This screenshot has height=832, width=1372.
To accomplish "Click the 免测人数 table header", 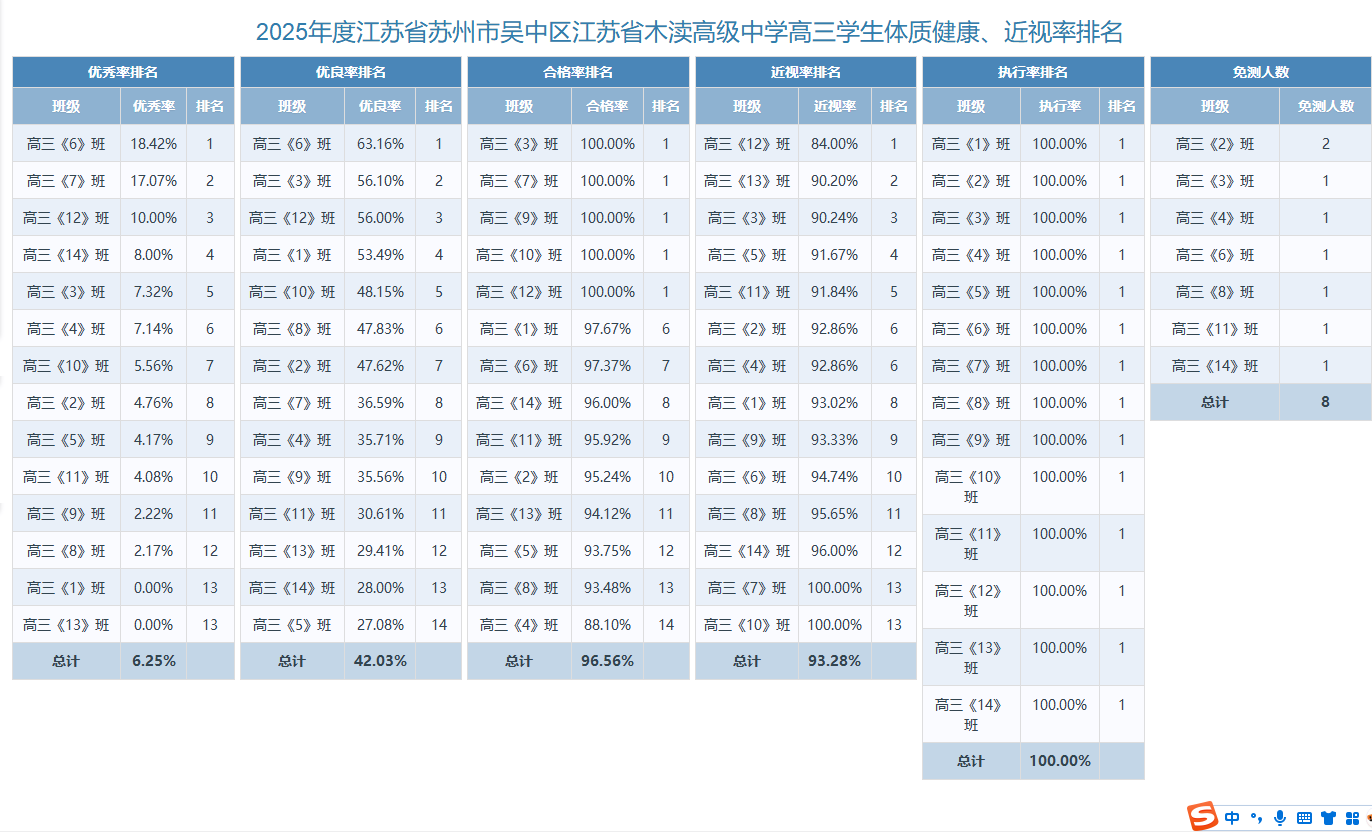I will [x=1258, y=71].
